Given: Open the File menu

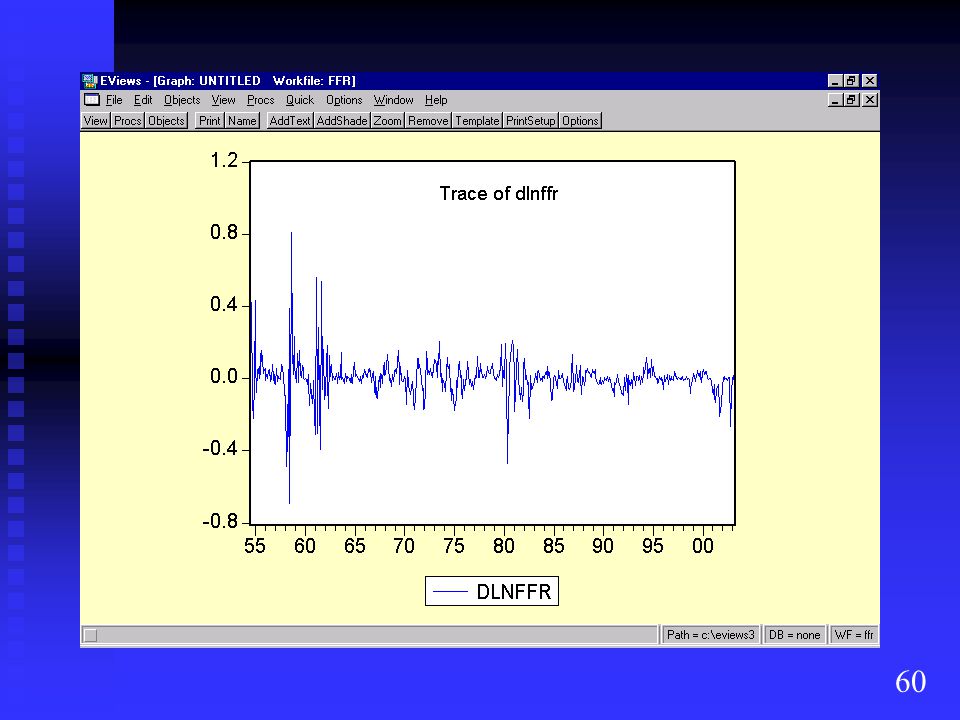Looking at the screenshot, I should coord(114,100).
